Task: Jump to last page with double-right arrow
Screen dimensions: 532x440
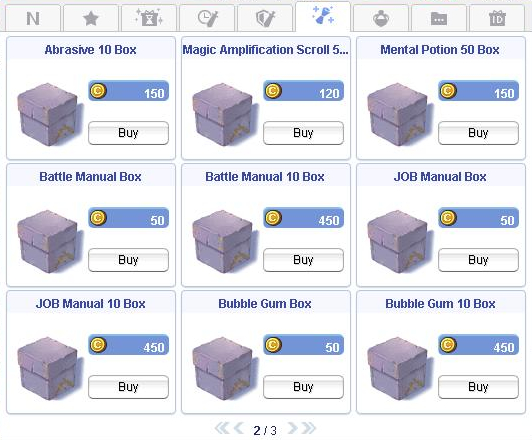Action: (309, 428)
